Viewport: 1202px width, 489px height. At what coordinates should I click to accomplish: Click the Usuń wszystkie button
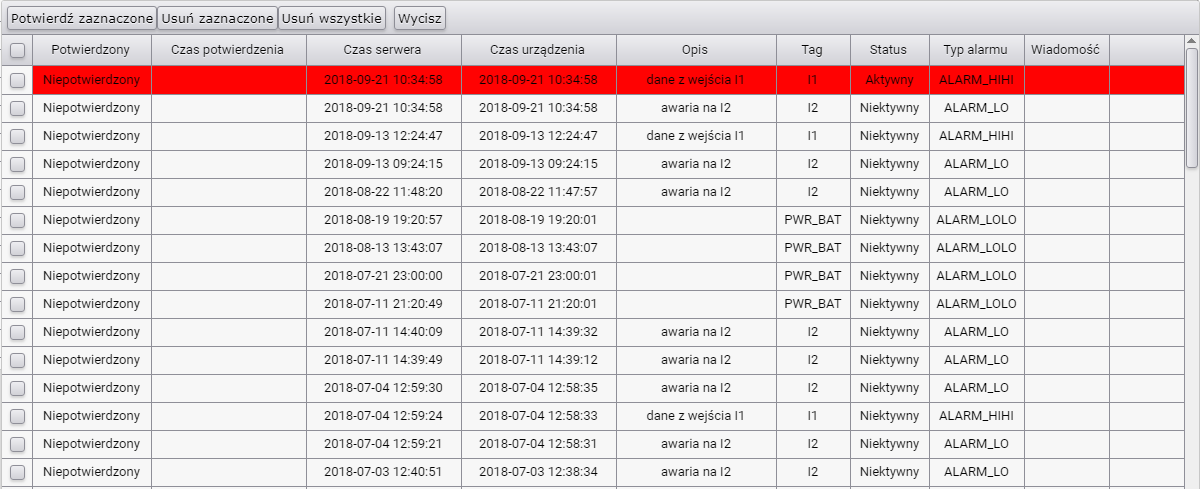(331, 18)
